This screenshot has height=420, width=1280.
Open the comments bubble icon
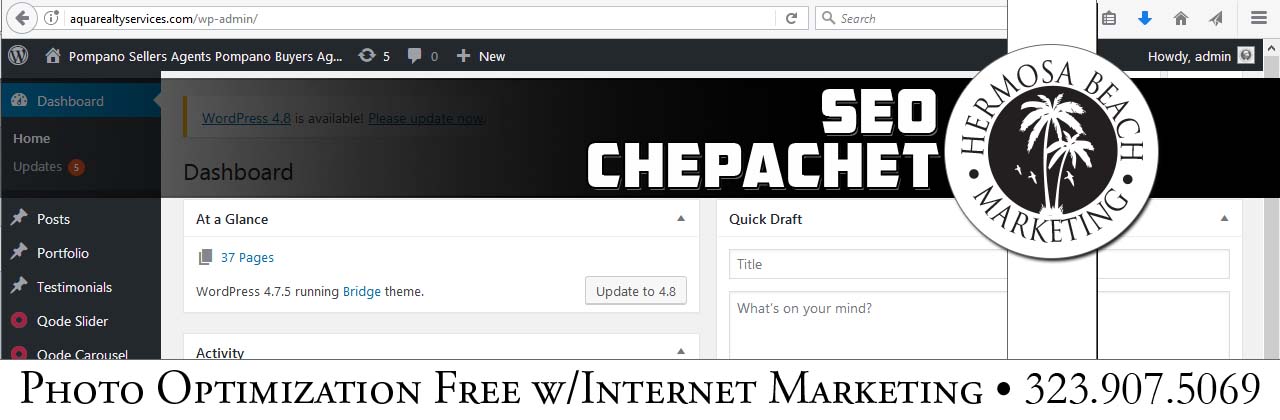point(415,57)
